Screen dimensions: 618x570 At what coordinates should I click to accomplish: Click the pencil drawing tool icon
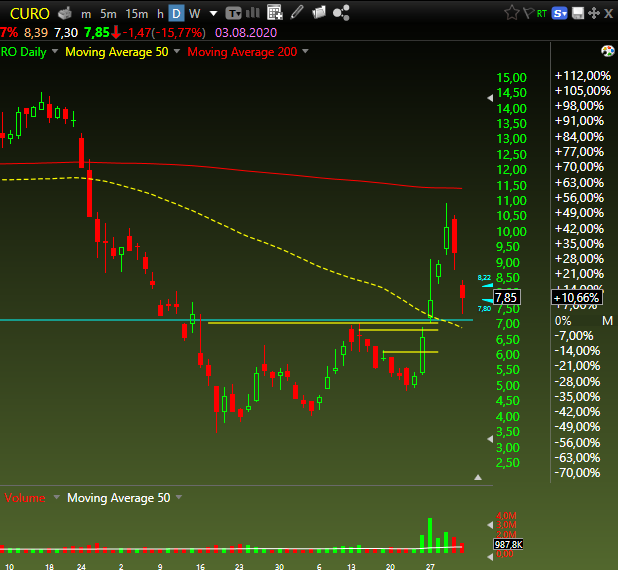coord(296,13)
